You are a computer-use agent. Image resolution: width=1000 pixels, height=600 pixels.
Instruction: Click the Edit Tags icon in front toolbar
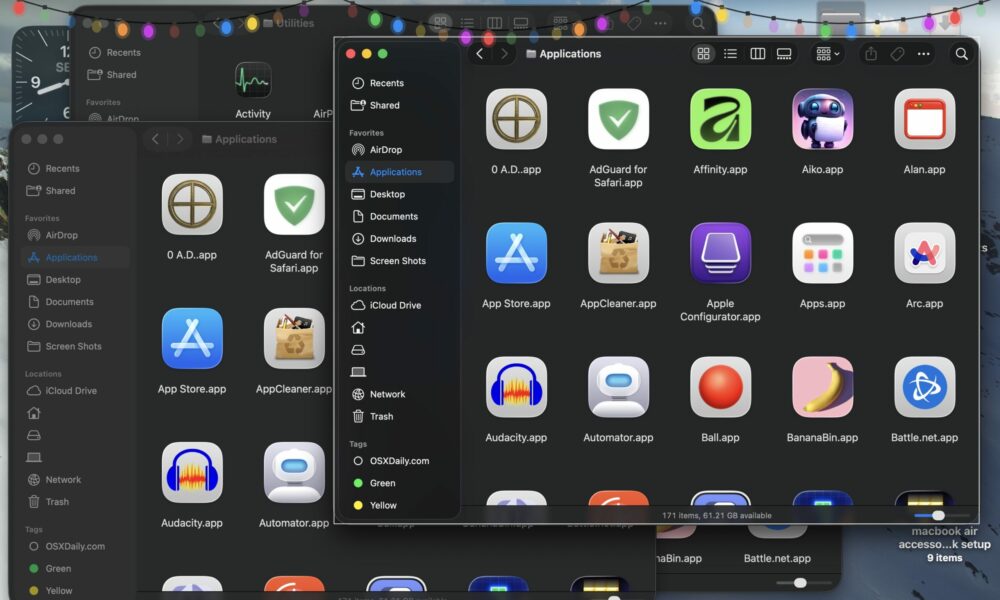tap(897, 54)
